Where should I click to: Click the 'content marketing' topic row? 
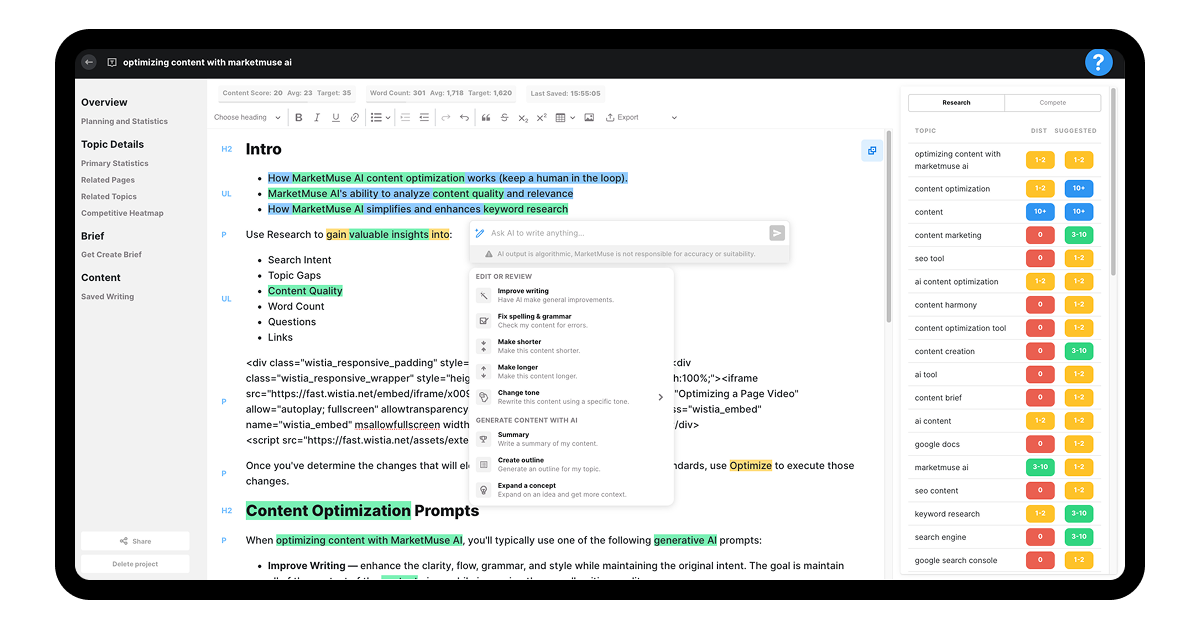point(1004,235)
